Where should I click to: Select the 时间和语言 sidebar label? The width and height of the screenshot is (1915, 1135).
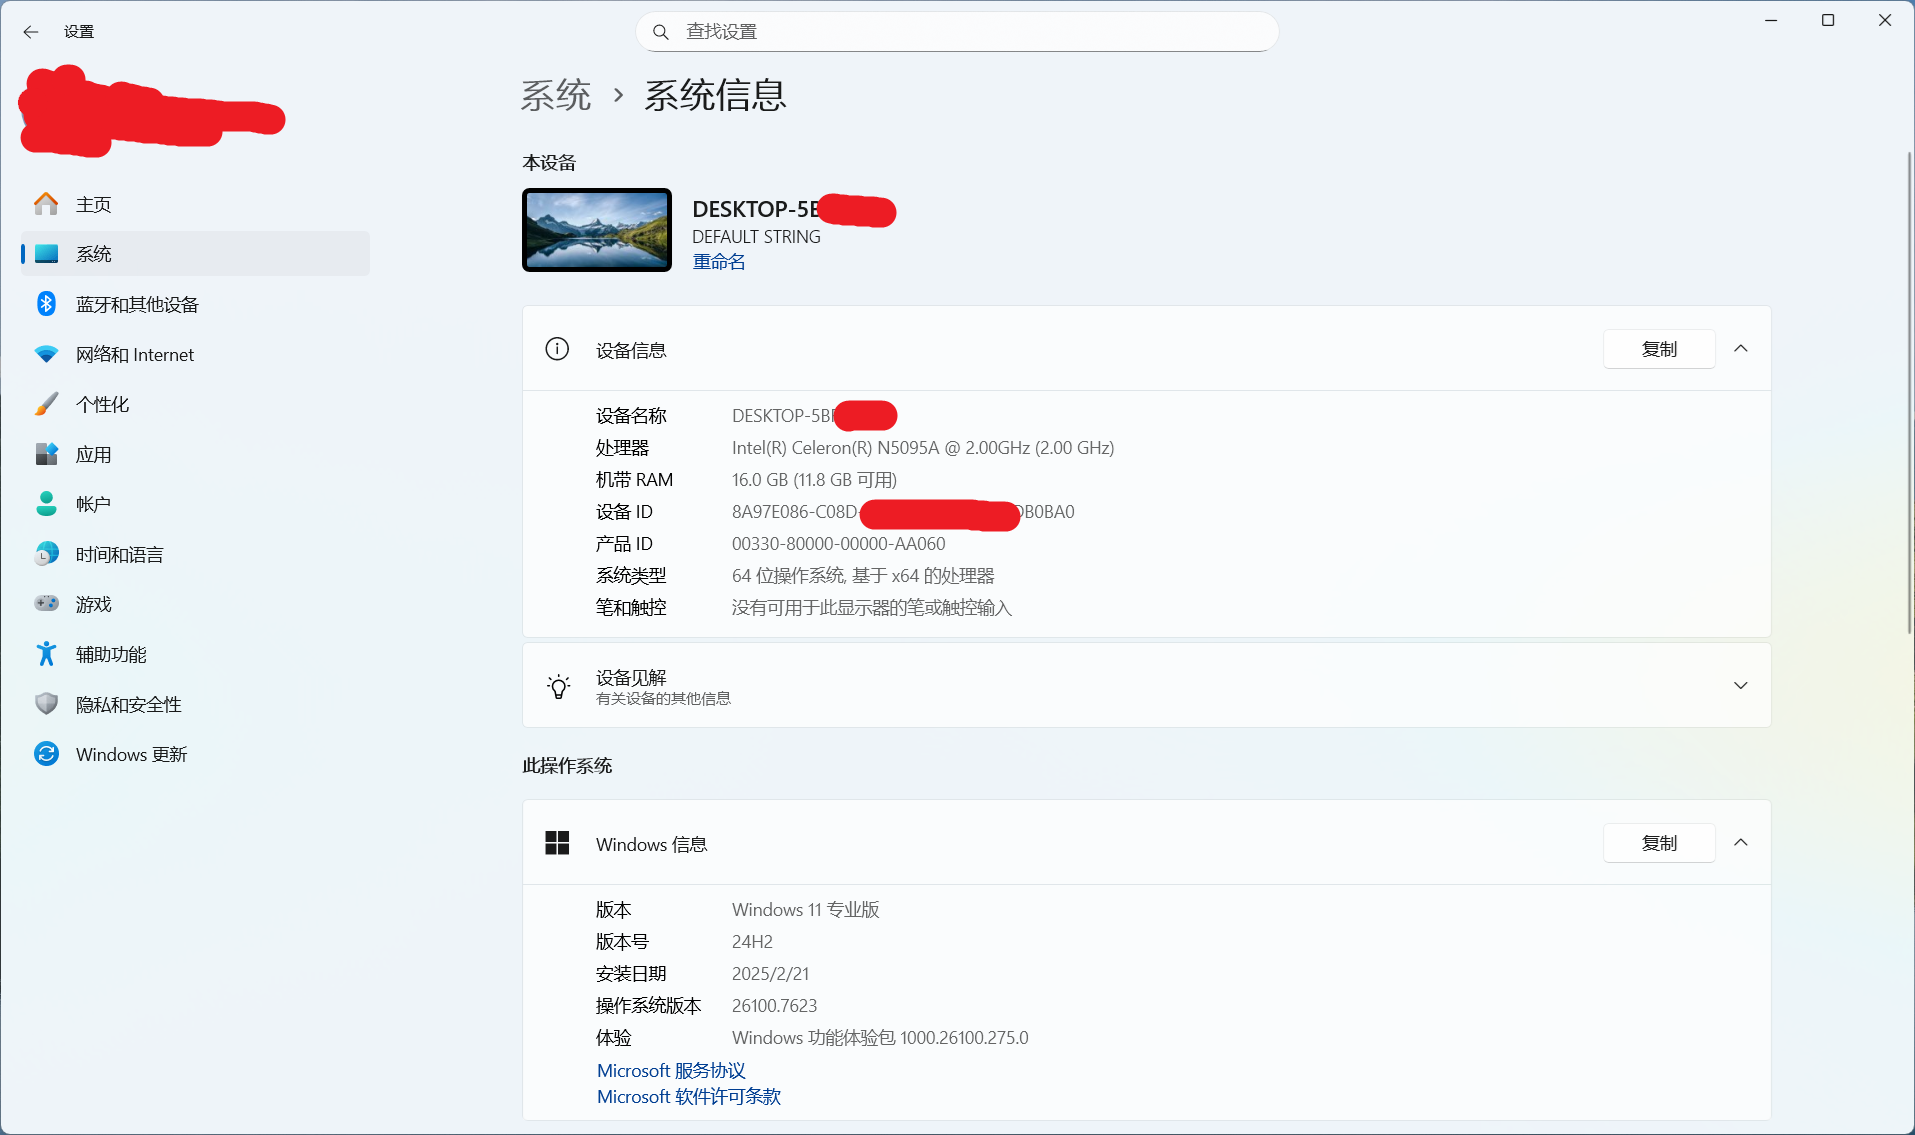click(120, 554)
